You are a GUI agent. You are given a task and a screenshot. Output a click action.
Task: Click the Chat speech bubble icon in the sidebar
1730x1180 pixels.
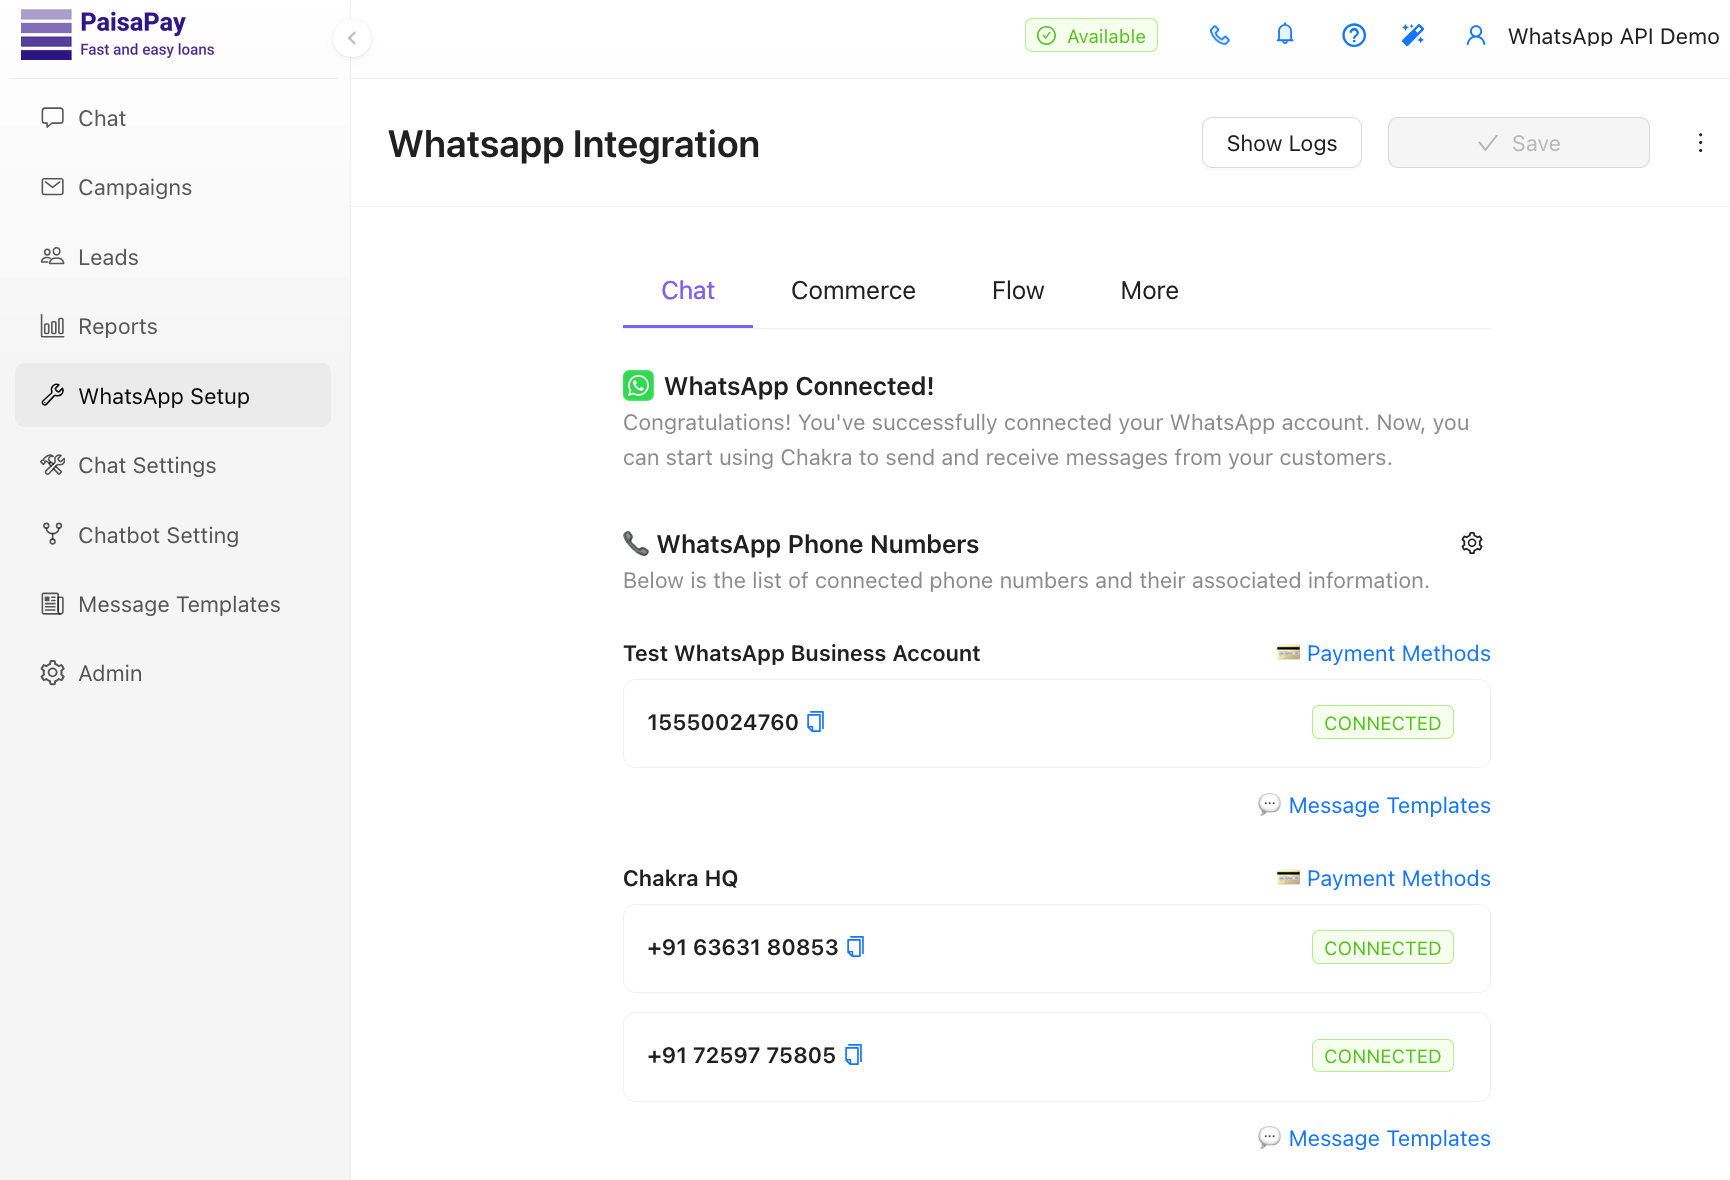(53, 118)
